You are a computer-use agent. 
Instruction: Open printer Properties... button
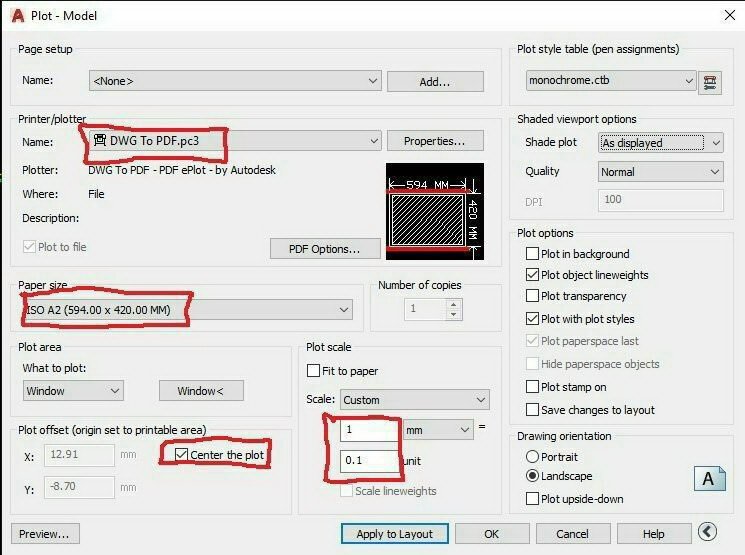pyautogui.click(x=435, y=141)
